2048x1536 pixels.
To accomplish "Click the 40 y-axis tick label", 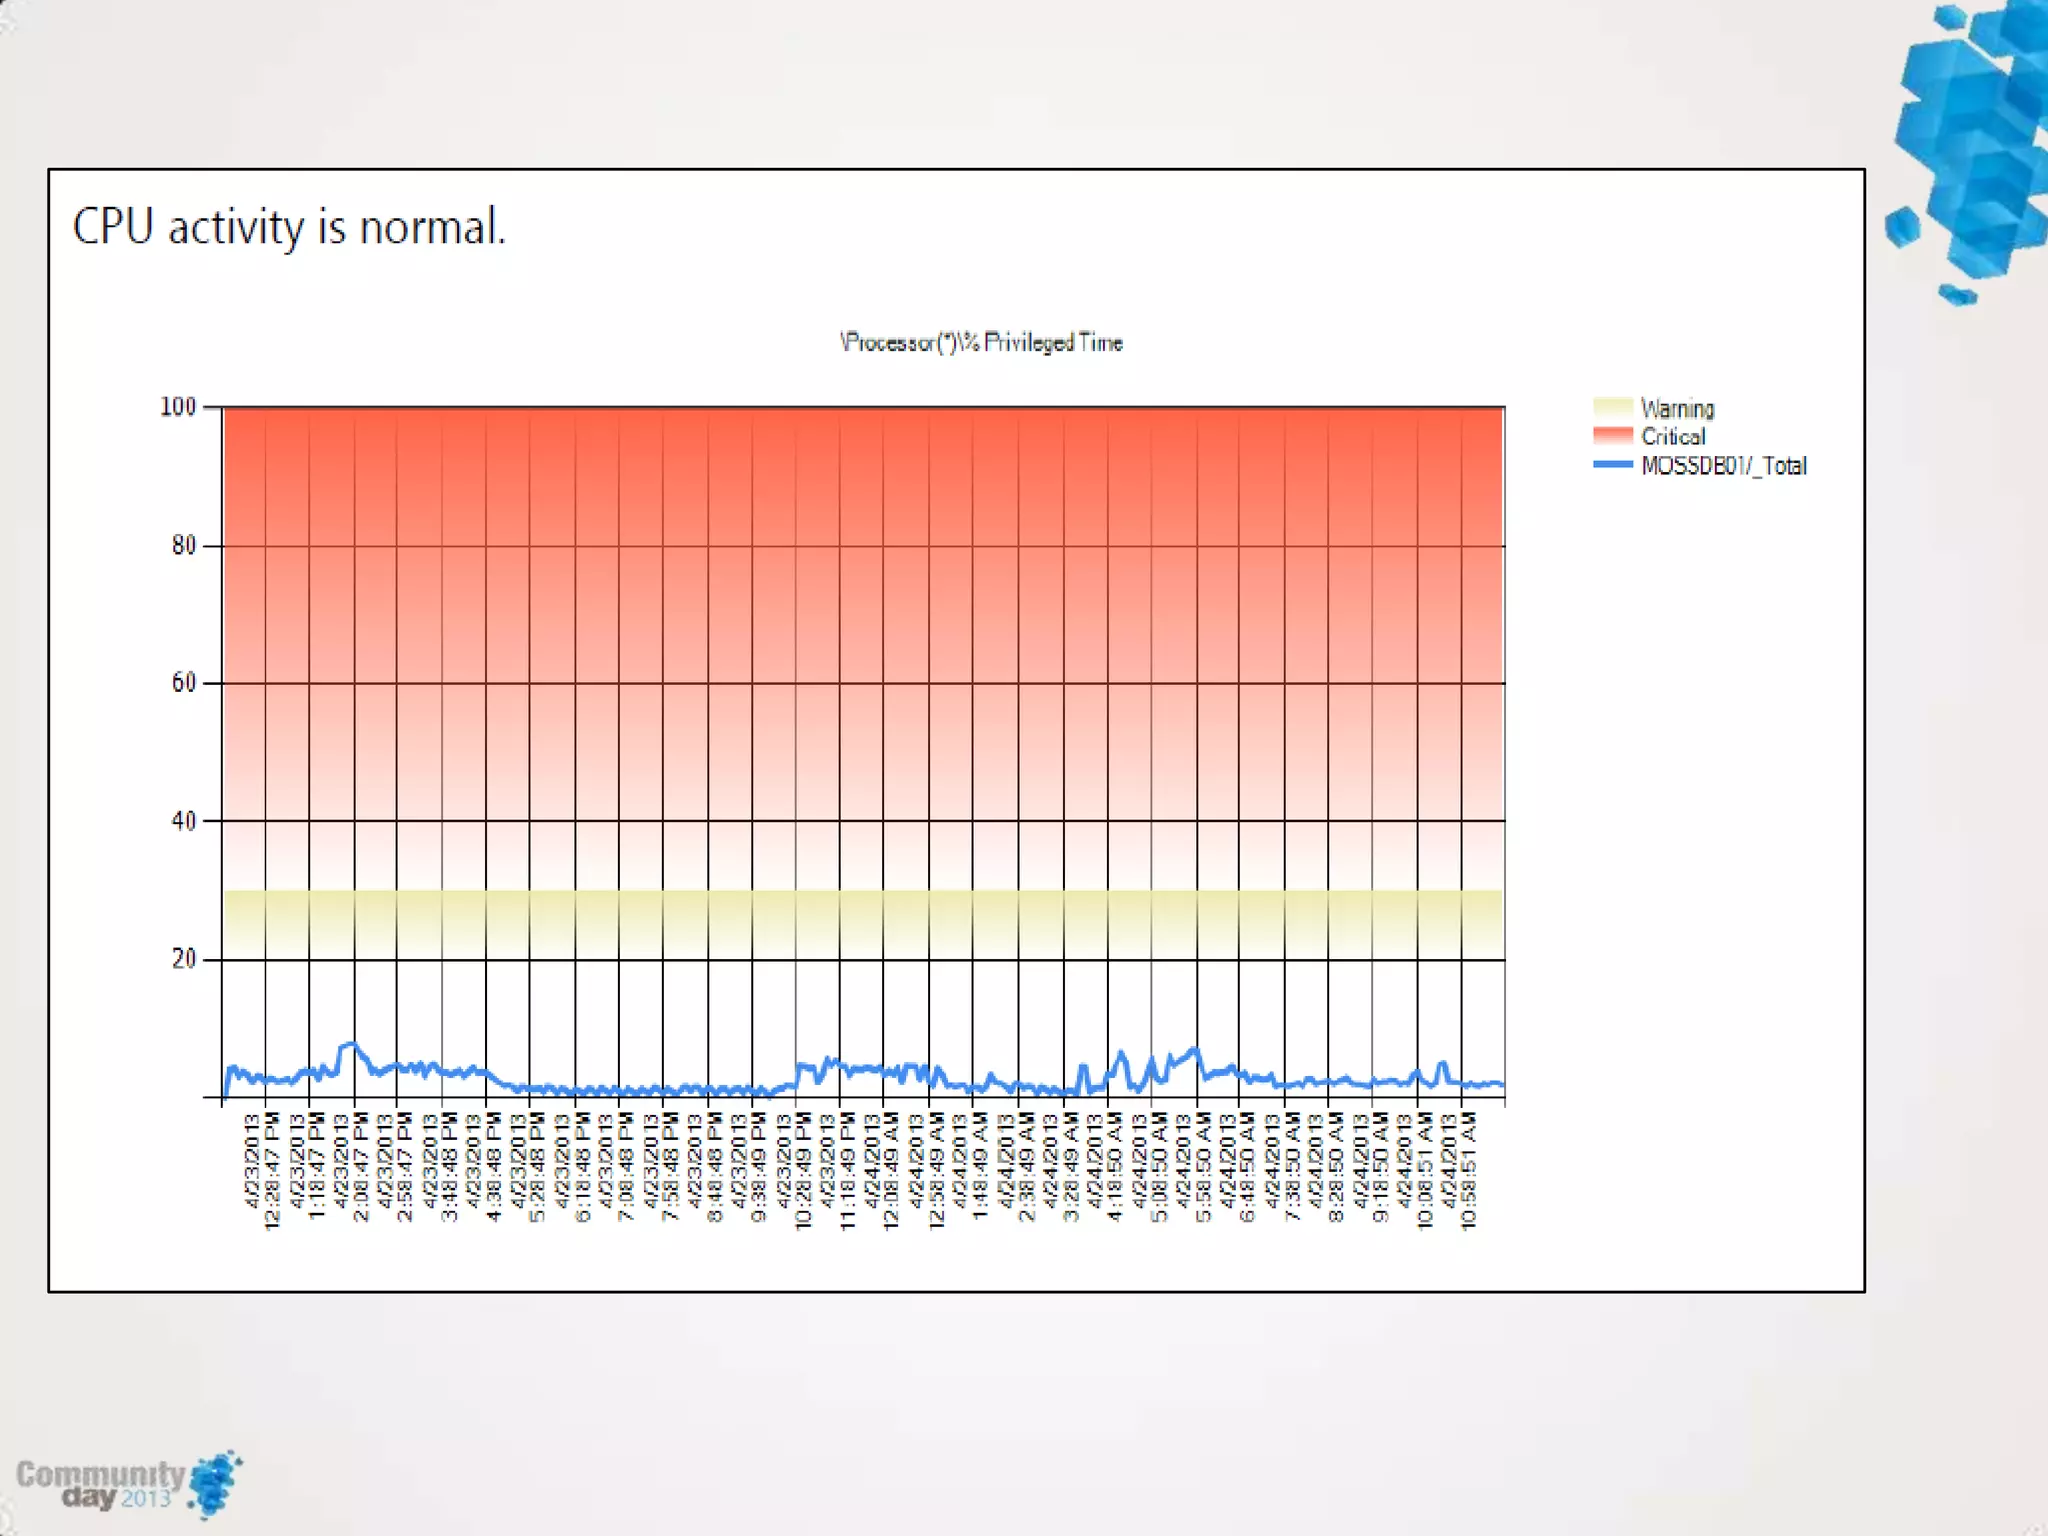I will tap(183, 821).
